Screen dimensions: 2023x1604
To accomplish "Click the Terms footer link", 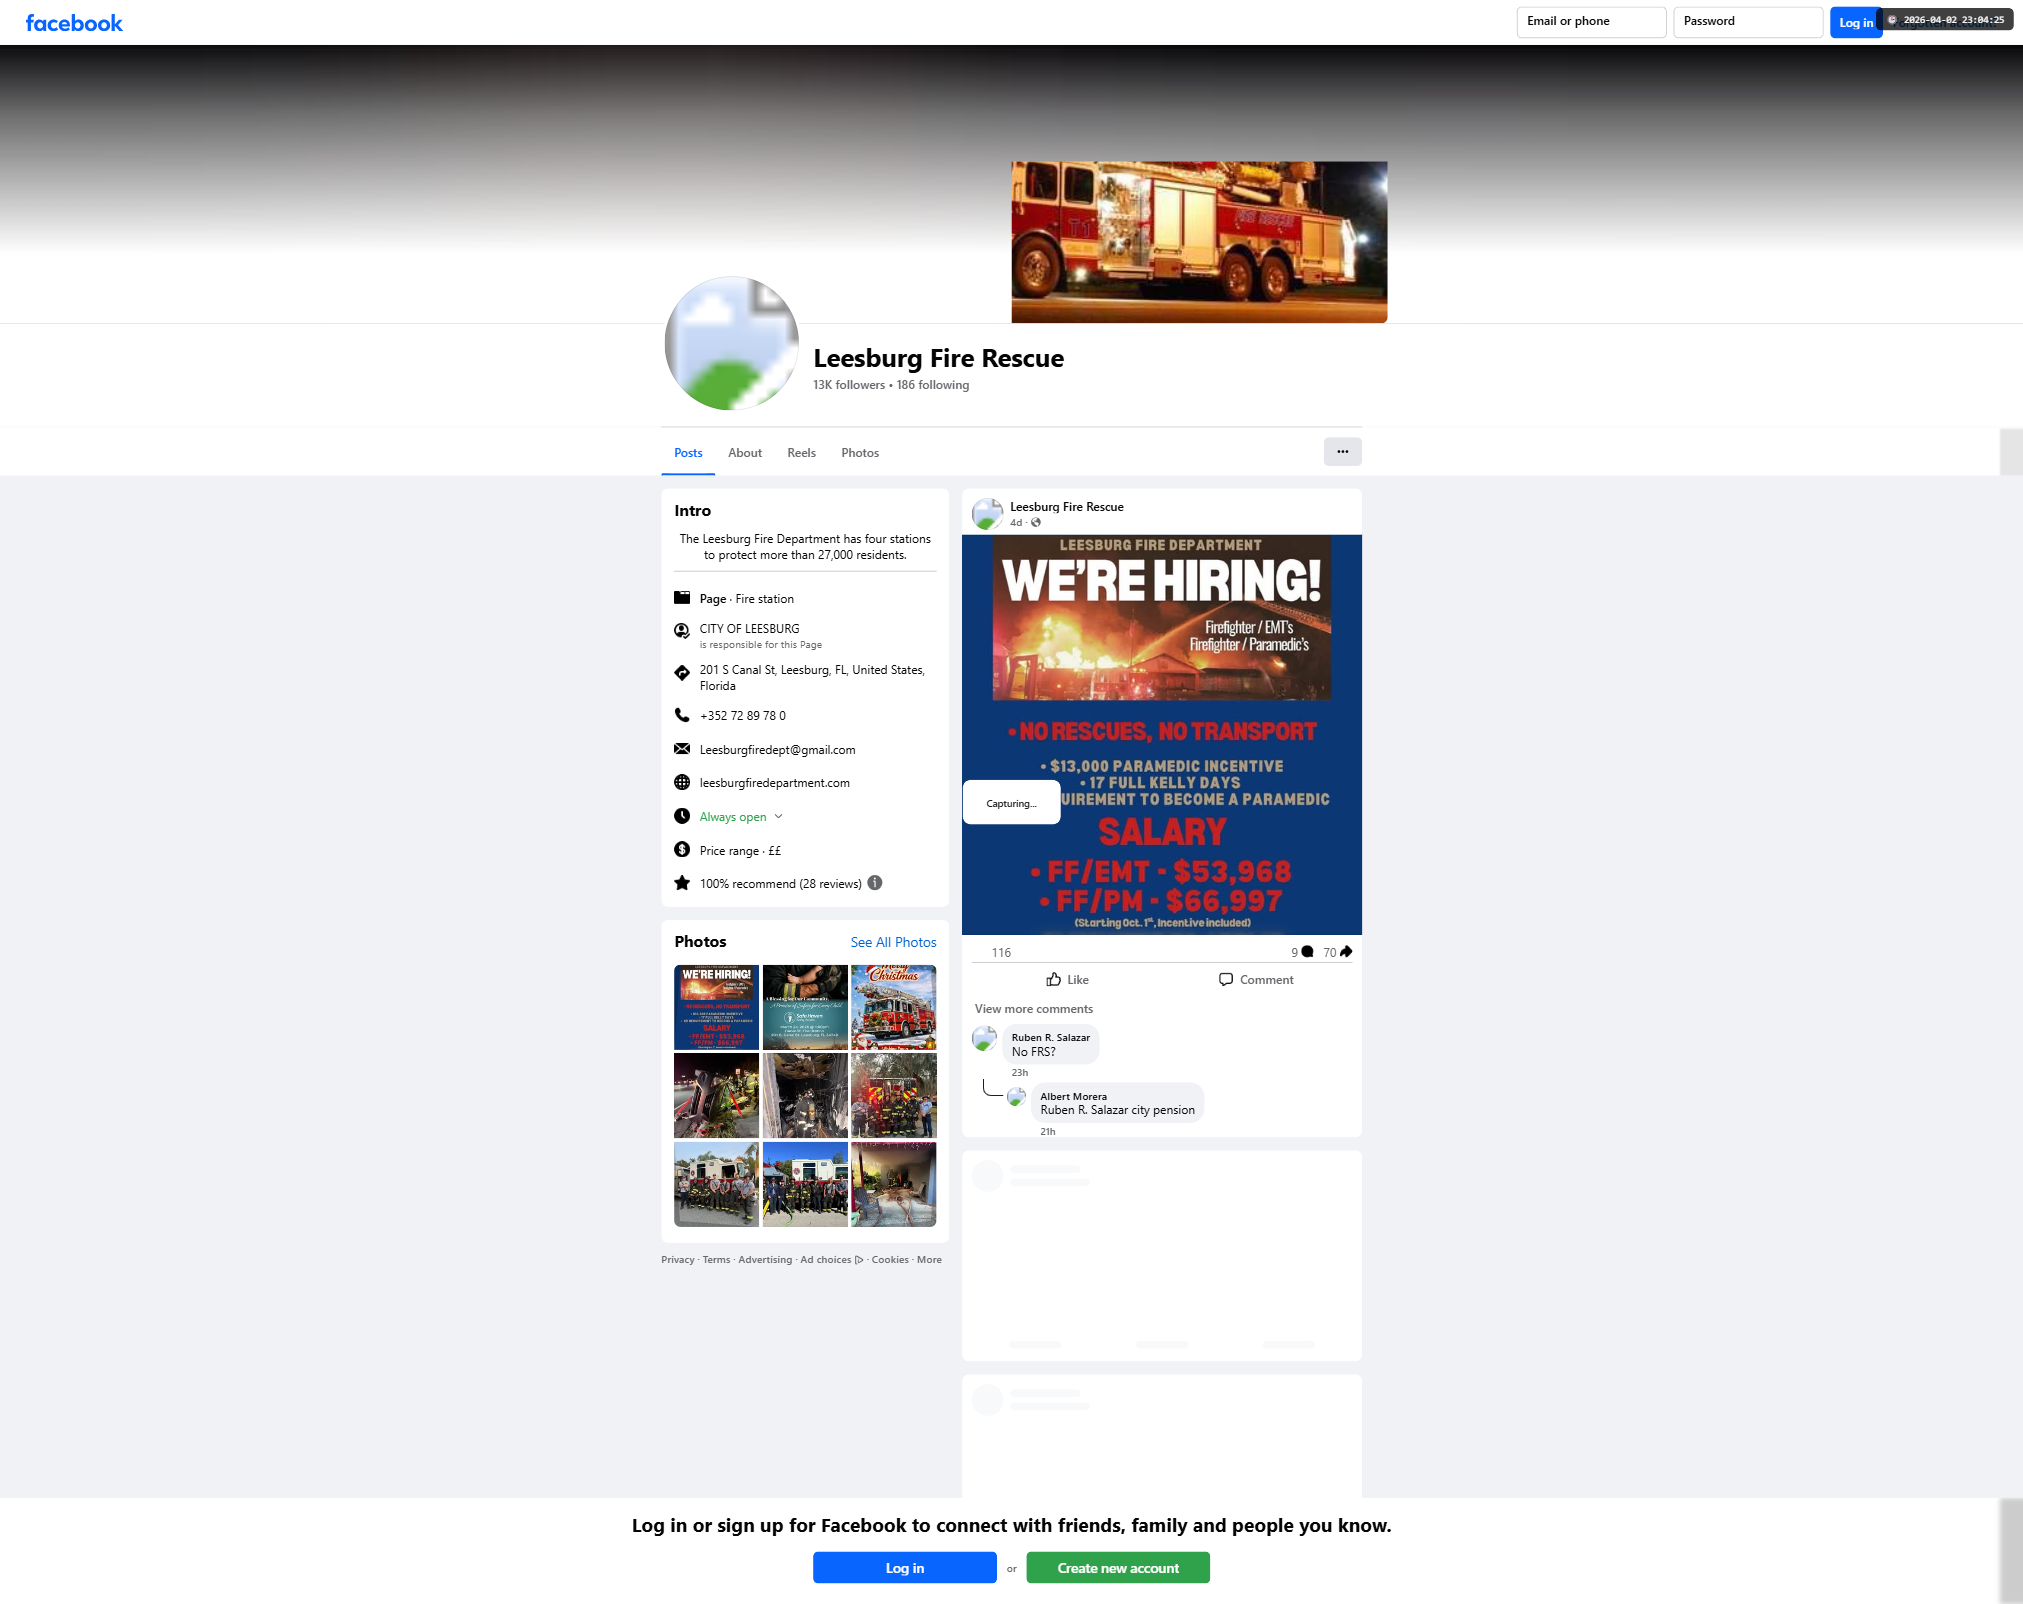I will coord(716,1260).
